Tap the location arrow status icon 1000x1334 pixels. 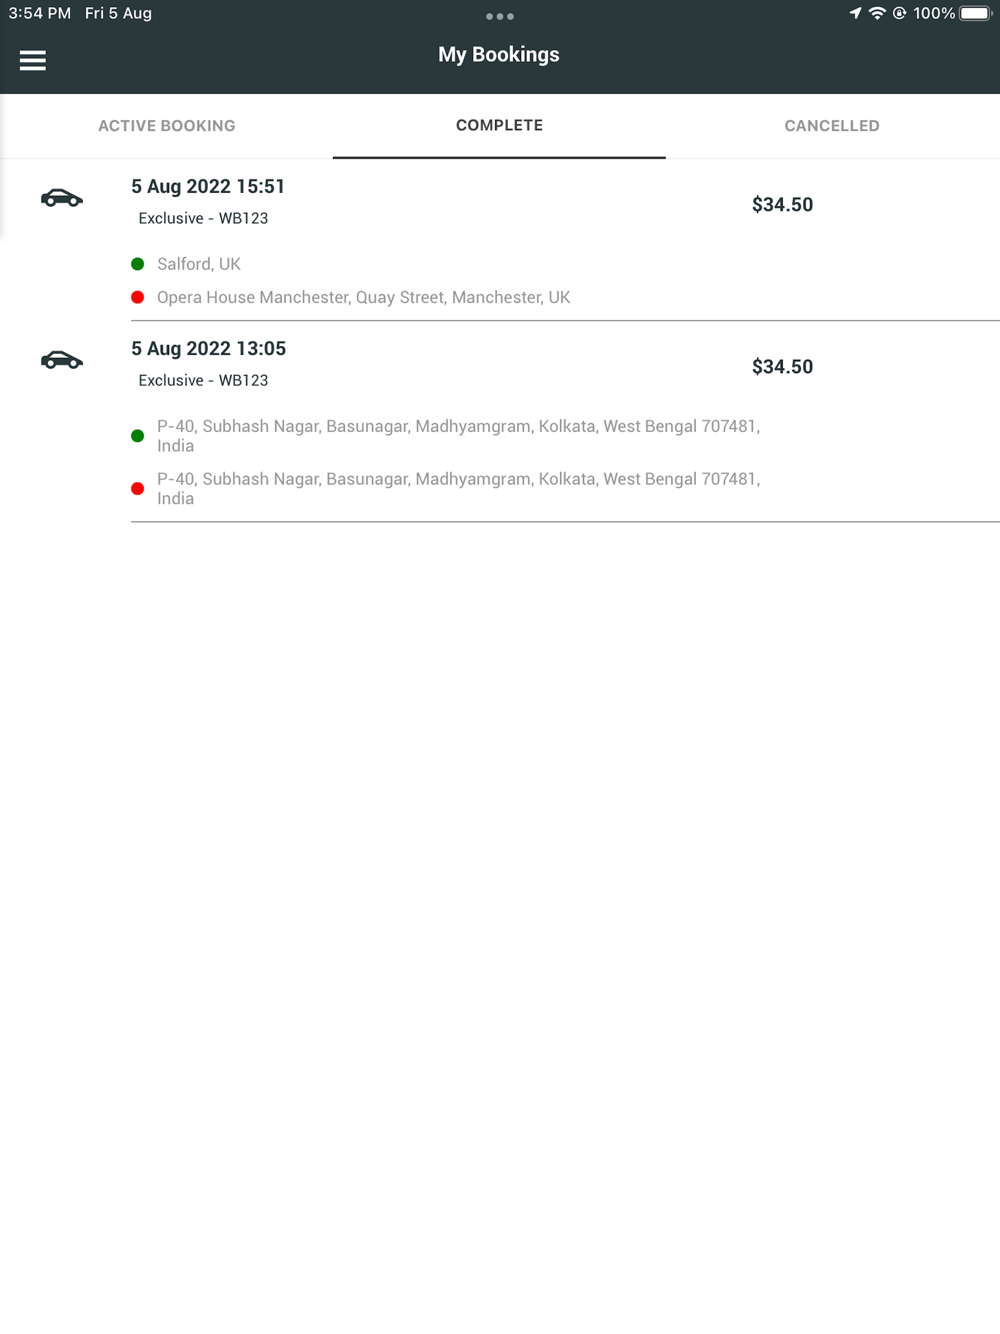pyautogui.click(x=855, y=13)
